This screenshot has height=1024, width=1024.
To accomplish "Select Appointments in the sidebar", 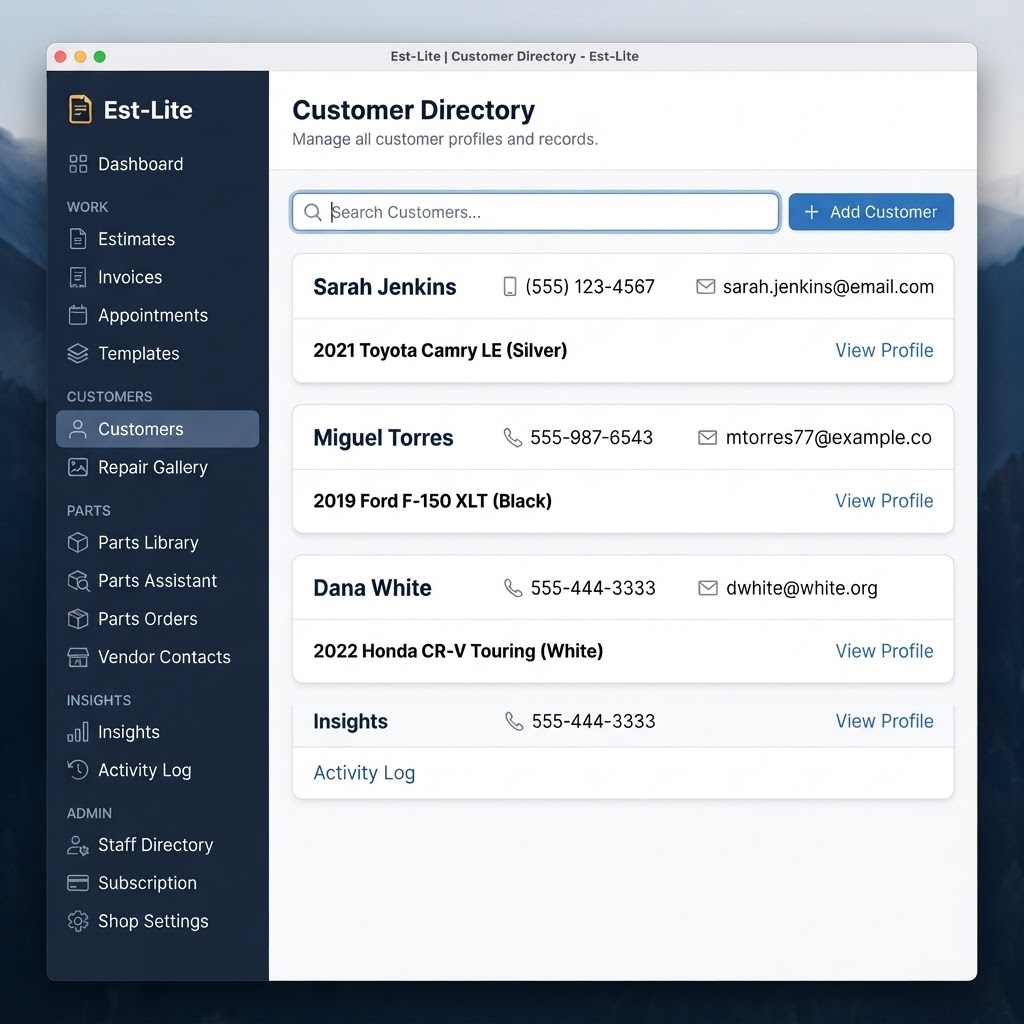I will point(157,315).
